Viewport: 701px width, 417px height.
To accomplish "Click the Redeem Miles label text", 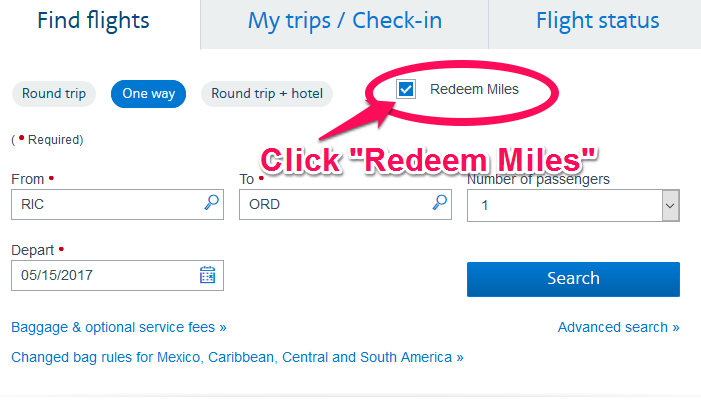I will pos(474,89).
